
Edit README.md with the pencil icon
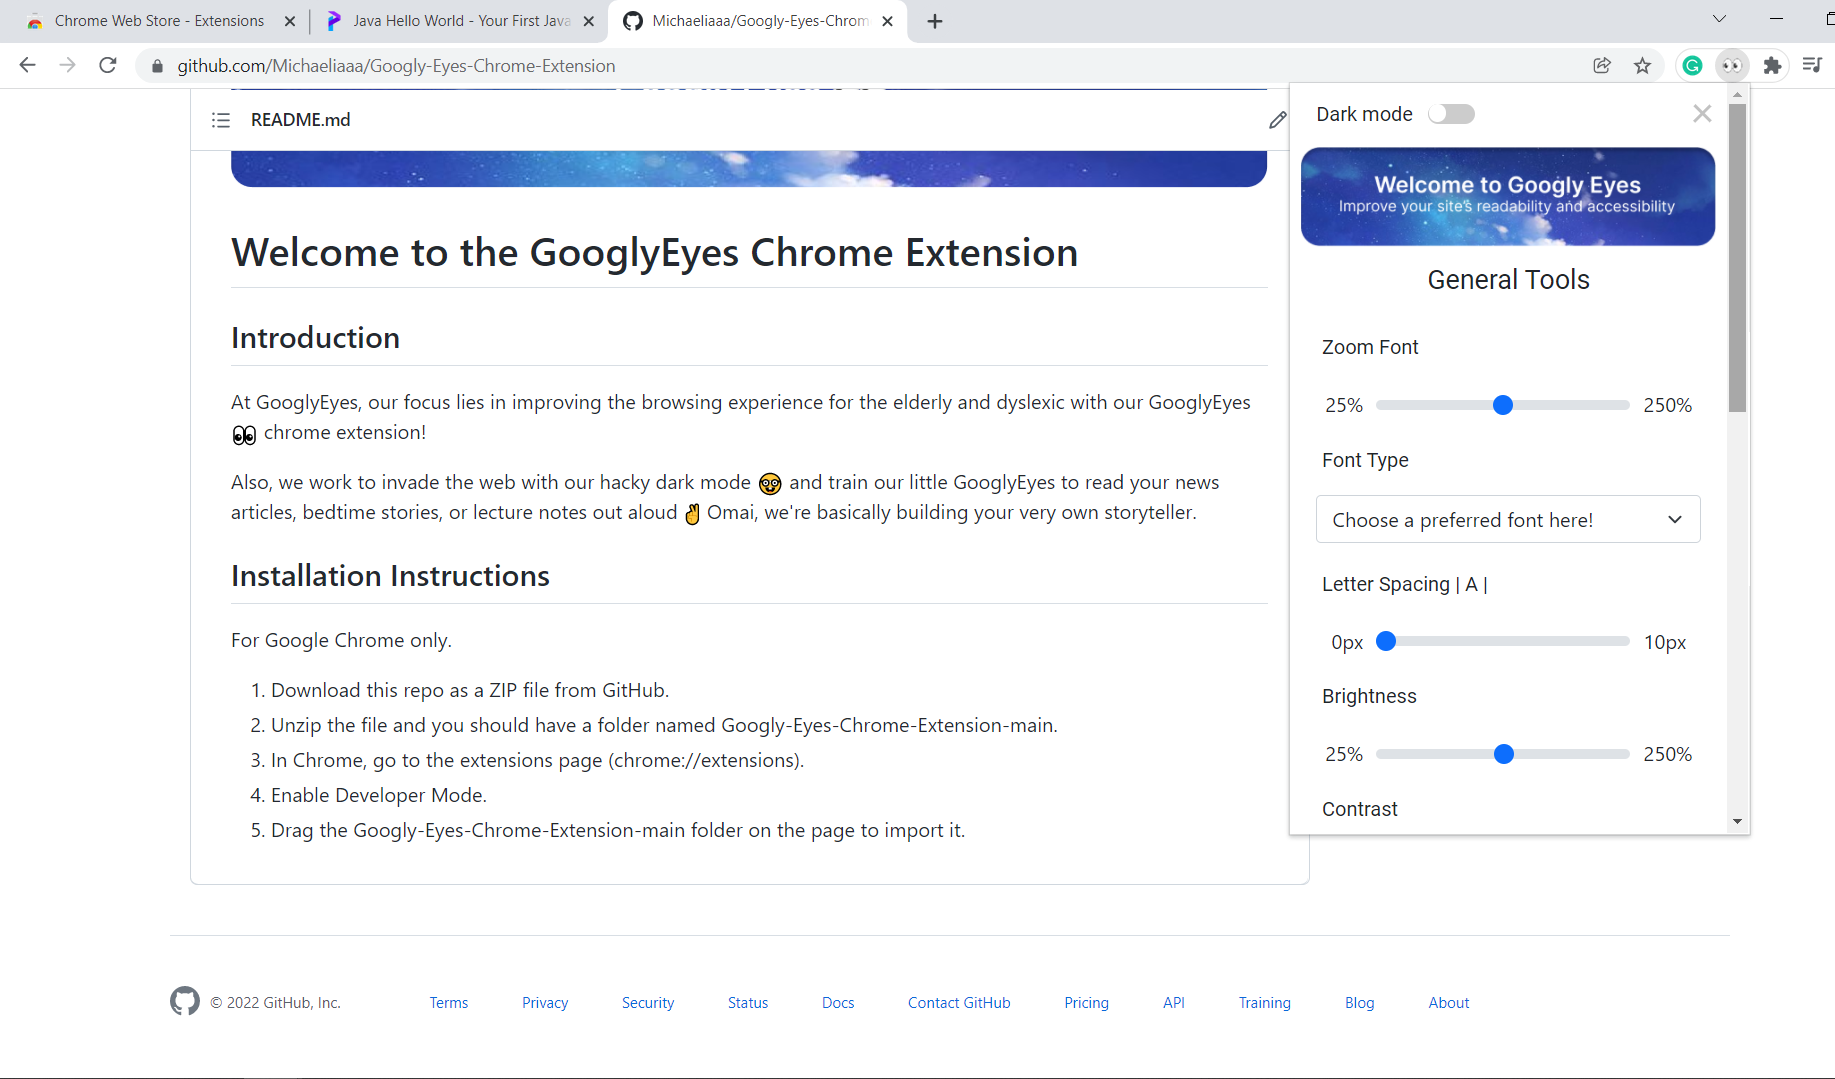point(1277,120)
